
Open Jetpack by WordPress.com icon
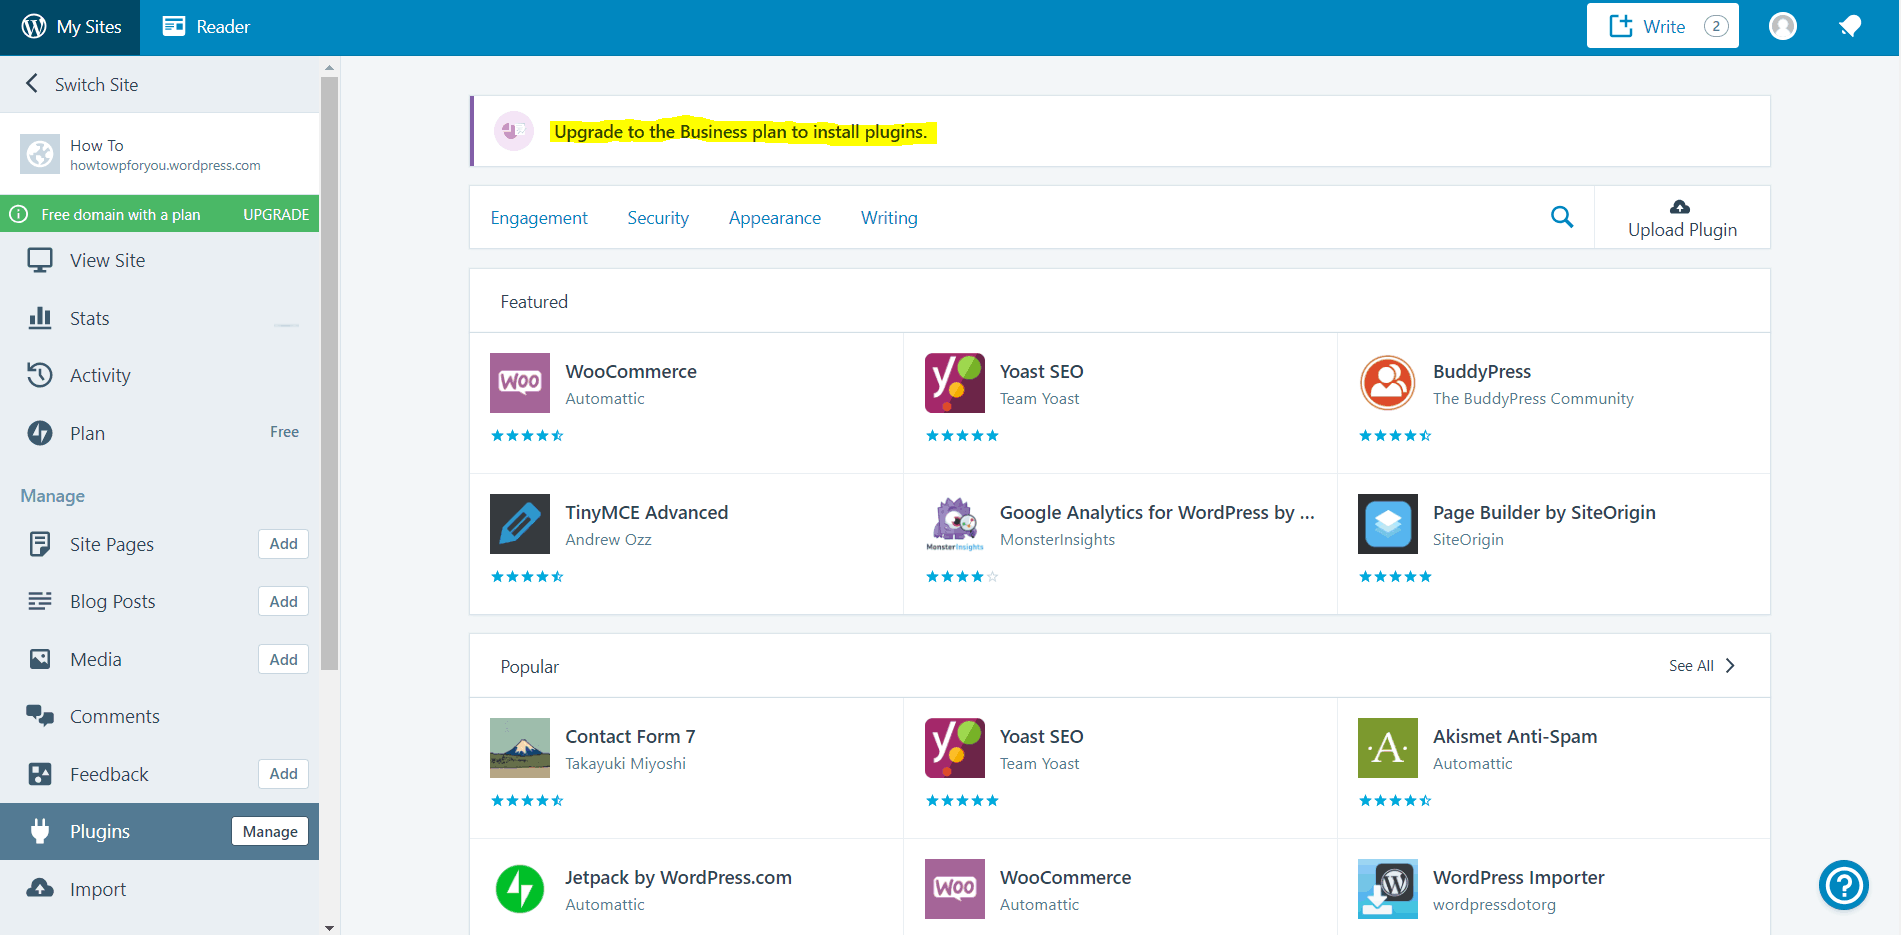pyautogui.click(x=520, y=889)
